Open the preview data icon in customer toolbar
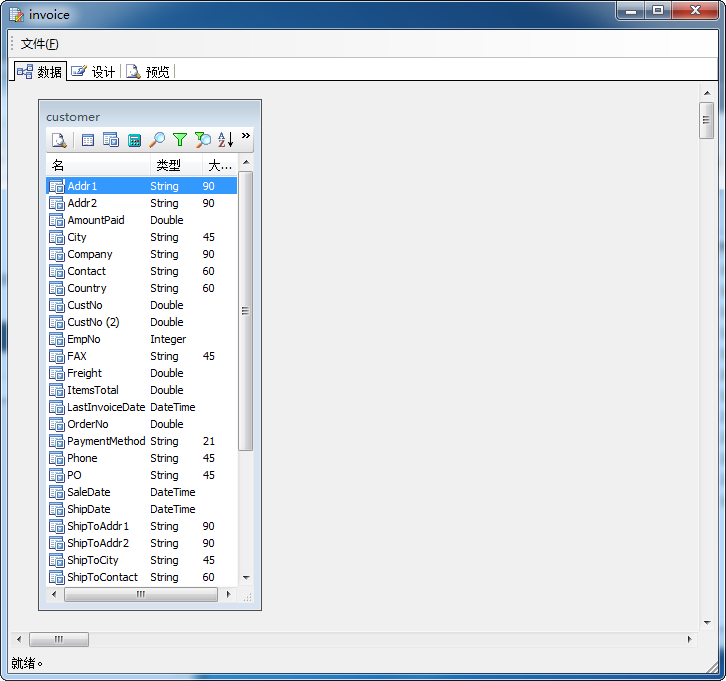The image size is (726, 681). click(59, 140)
